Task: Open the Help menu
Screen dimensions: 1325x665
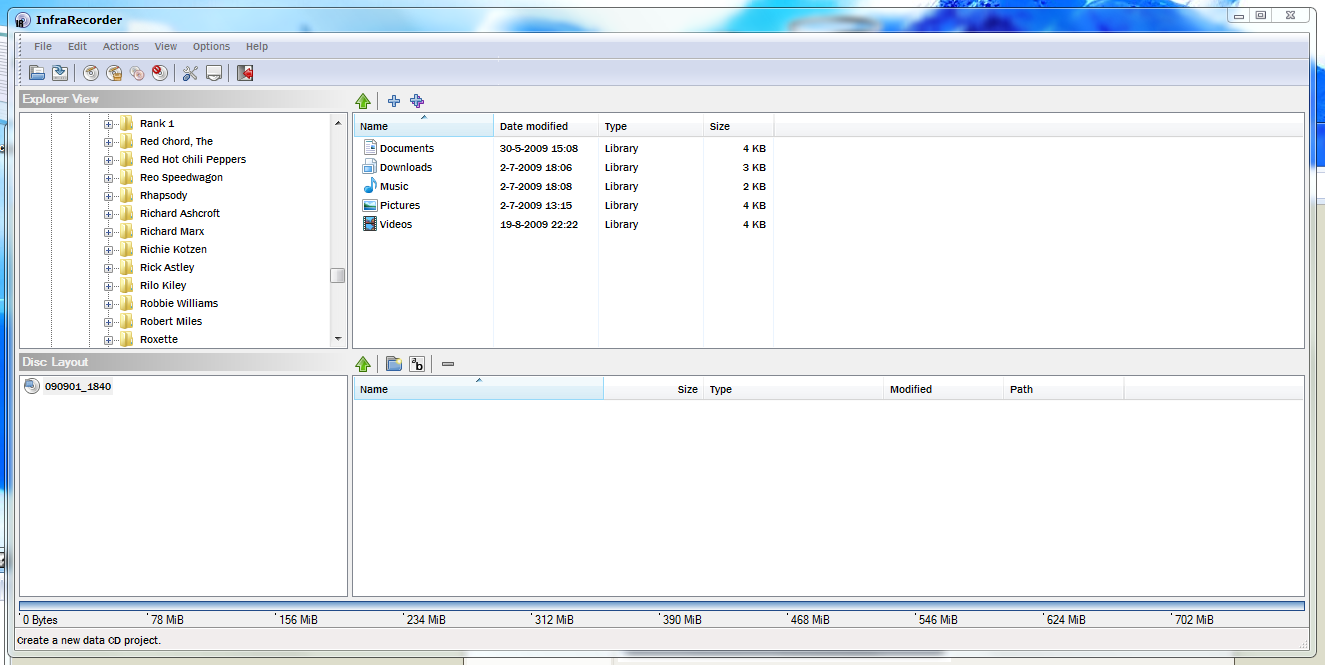Action: tap(257, 46)
